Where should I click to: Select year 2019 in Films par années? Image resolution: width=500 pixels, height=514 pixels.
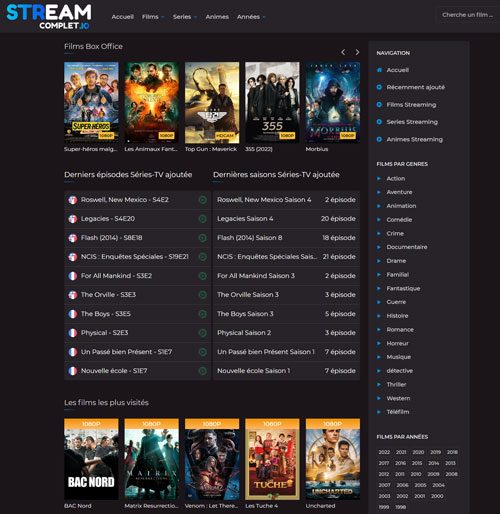(435, 452)
